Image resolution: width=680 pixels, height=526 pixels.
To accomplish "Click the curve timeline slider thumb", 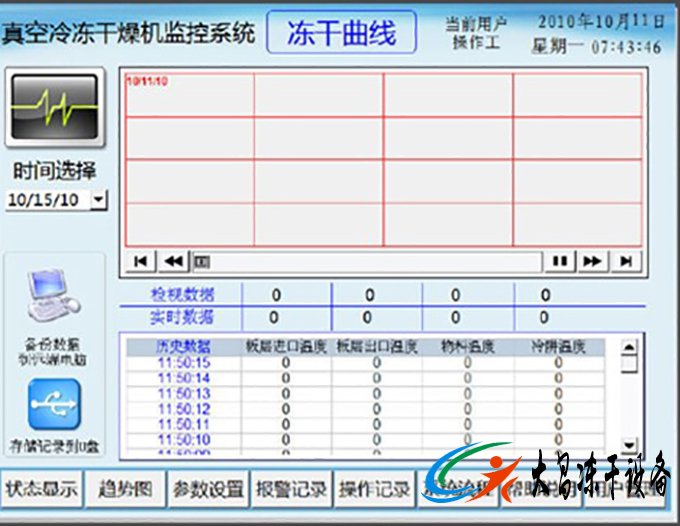I will [202, 261].
